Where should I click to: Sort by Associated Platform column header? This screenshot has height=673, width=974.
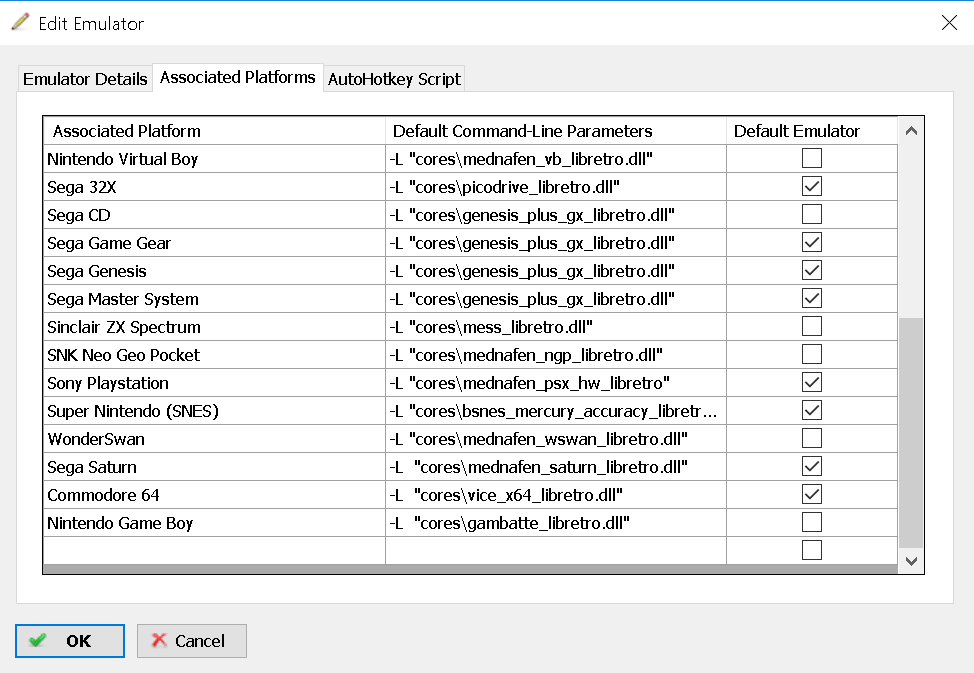click(x=214, y=131)
